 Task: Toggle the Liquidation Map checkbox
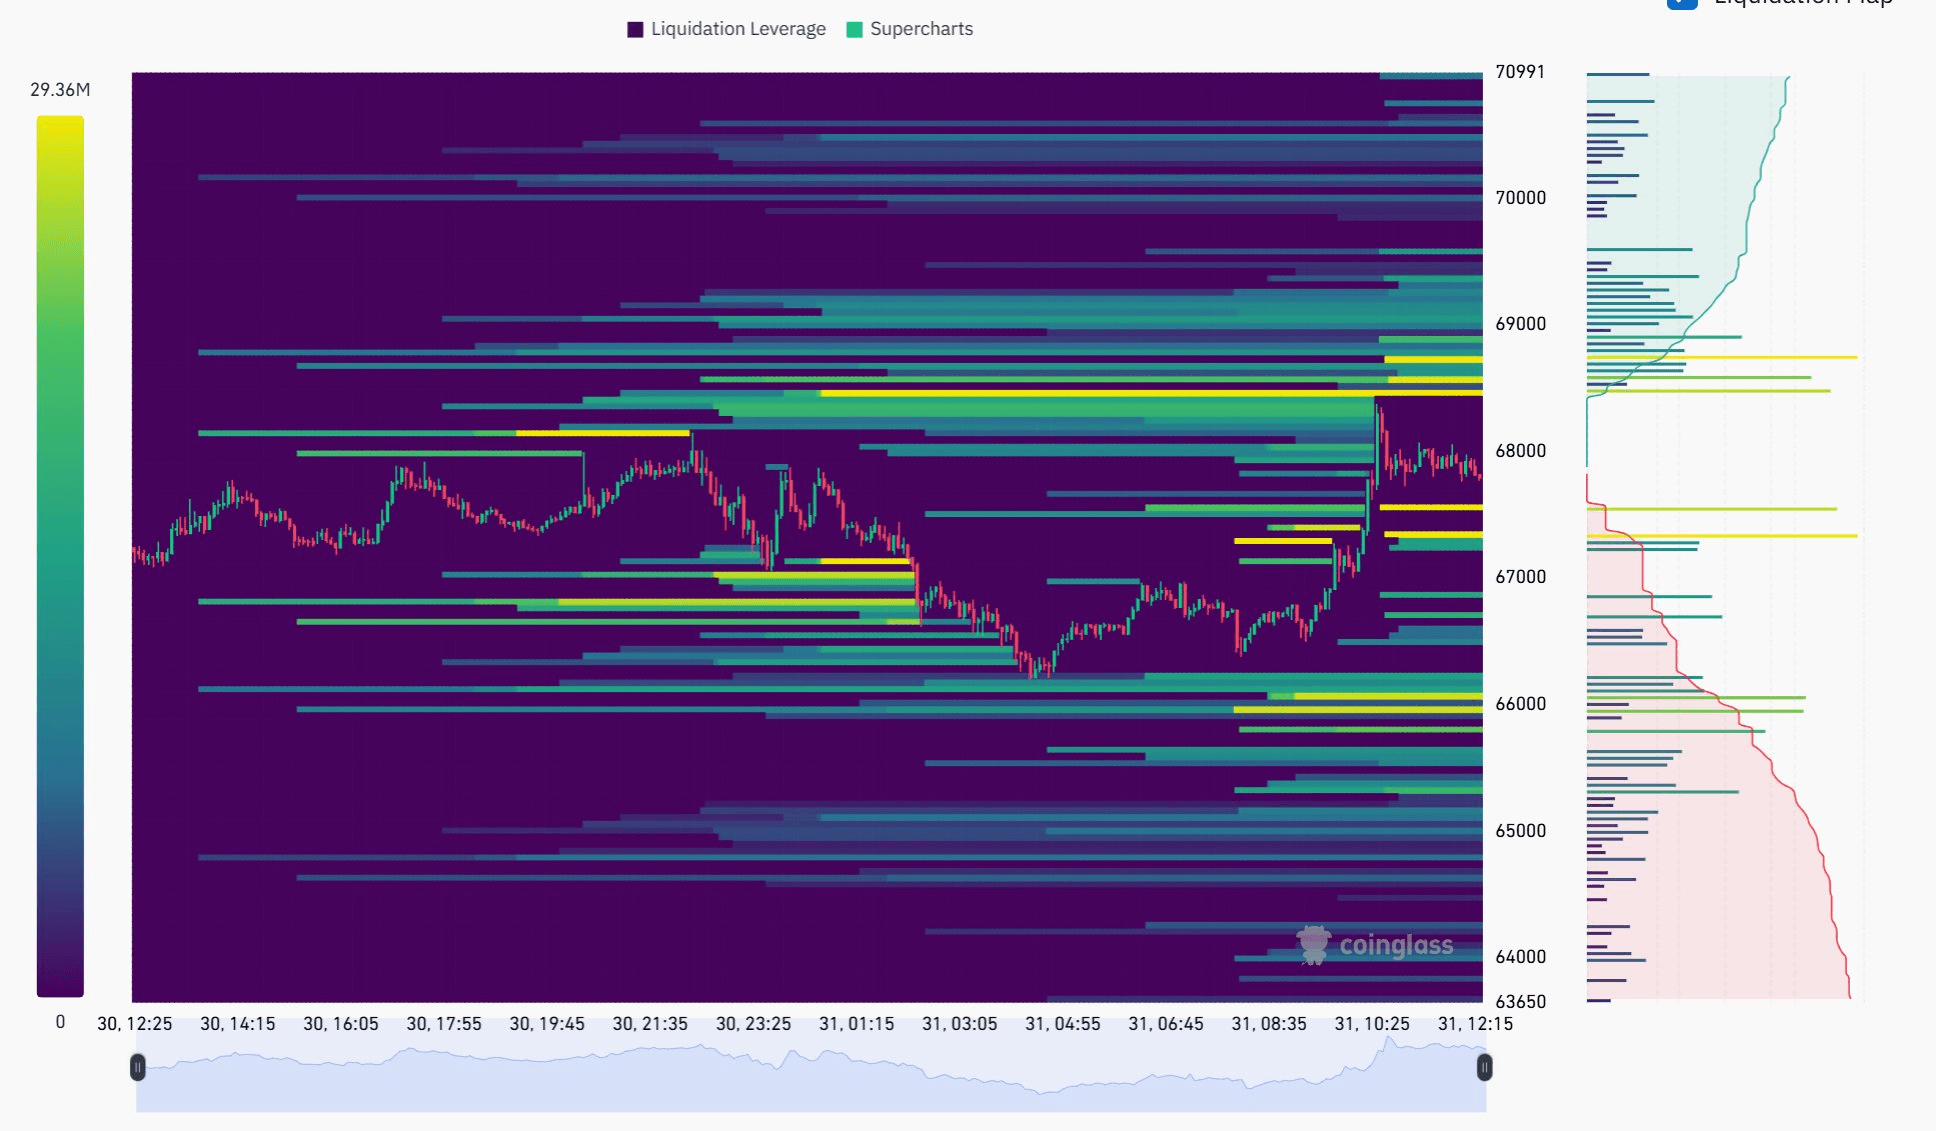coord(1682,3)
